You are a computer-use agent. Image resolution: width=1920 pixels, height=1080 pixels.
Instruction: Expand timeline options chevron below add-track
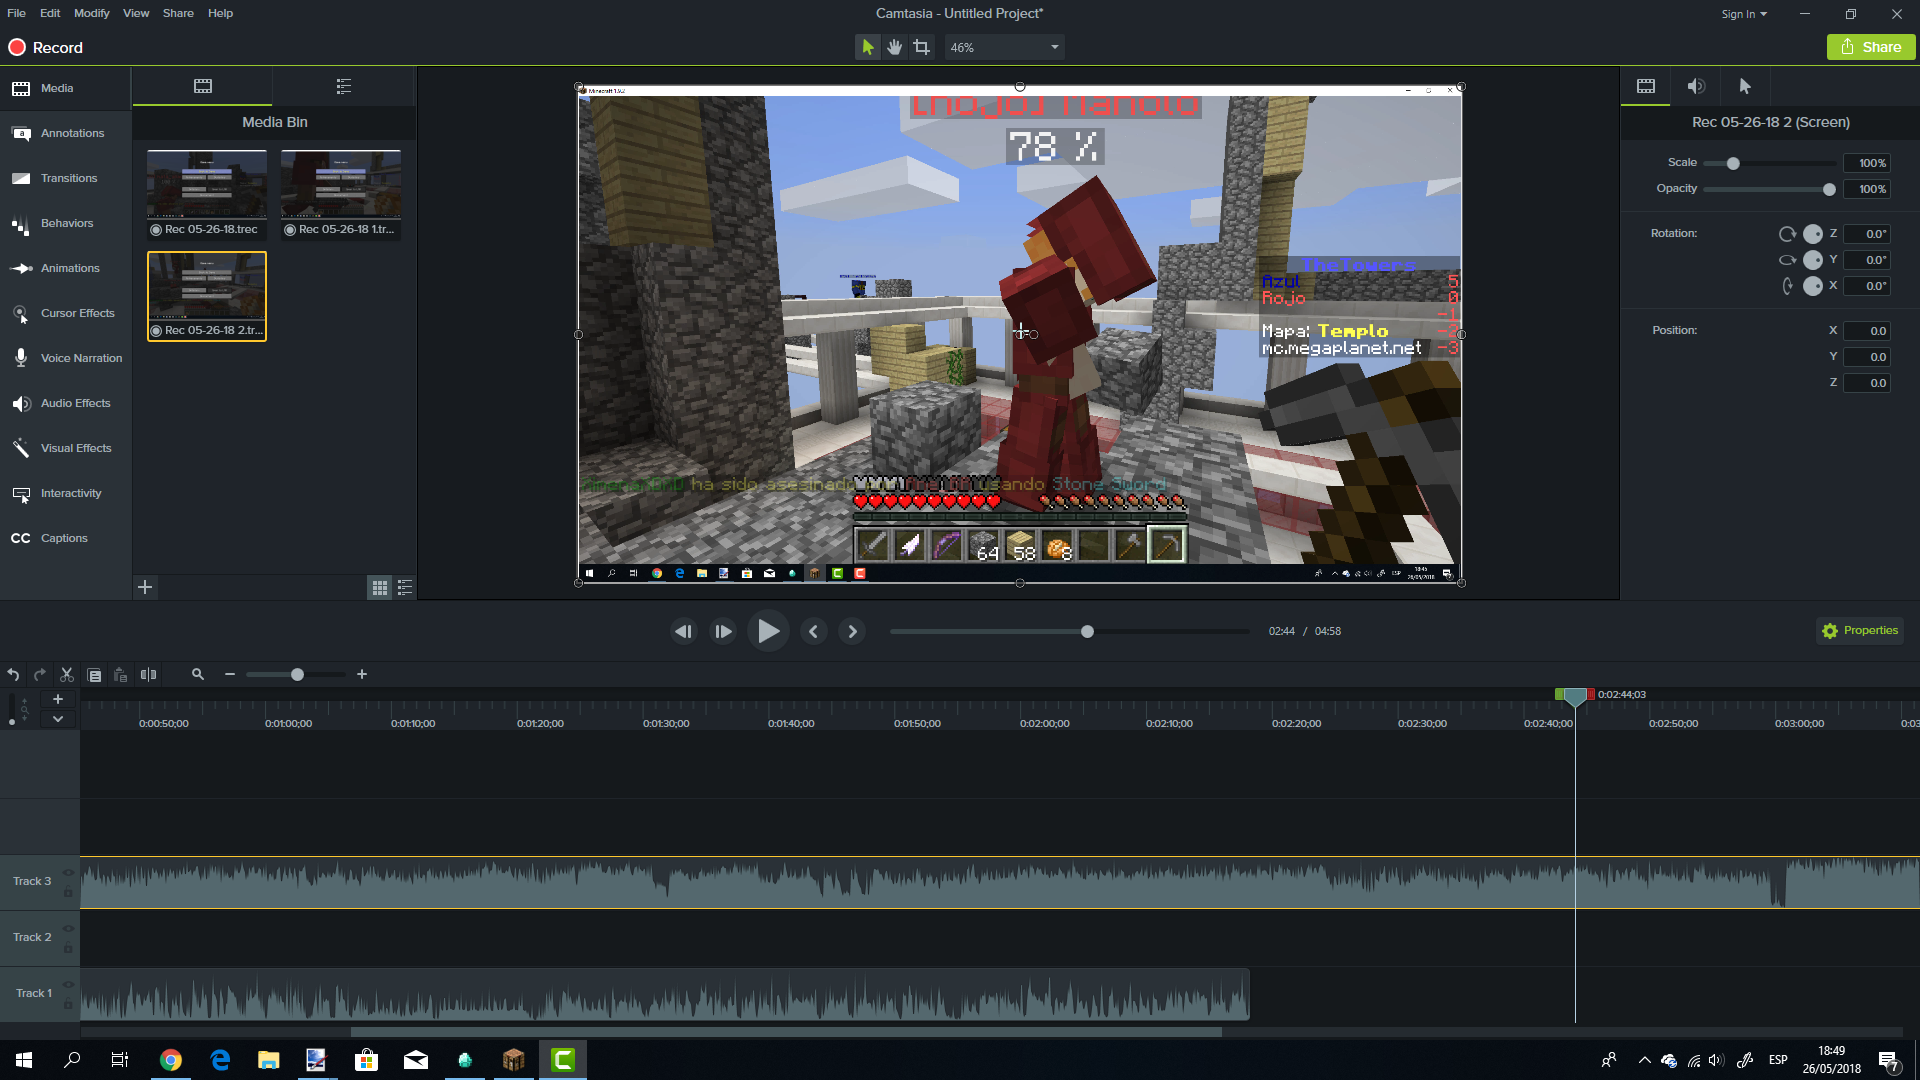pos(58,718)
